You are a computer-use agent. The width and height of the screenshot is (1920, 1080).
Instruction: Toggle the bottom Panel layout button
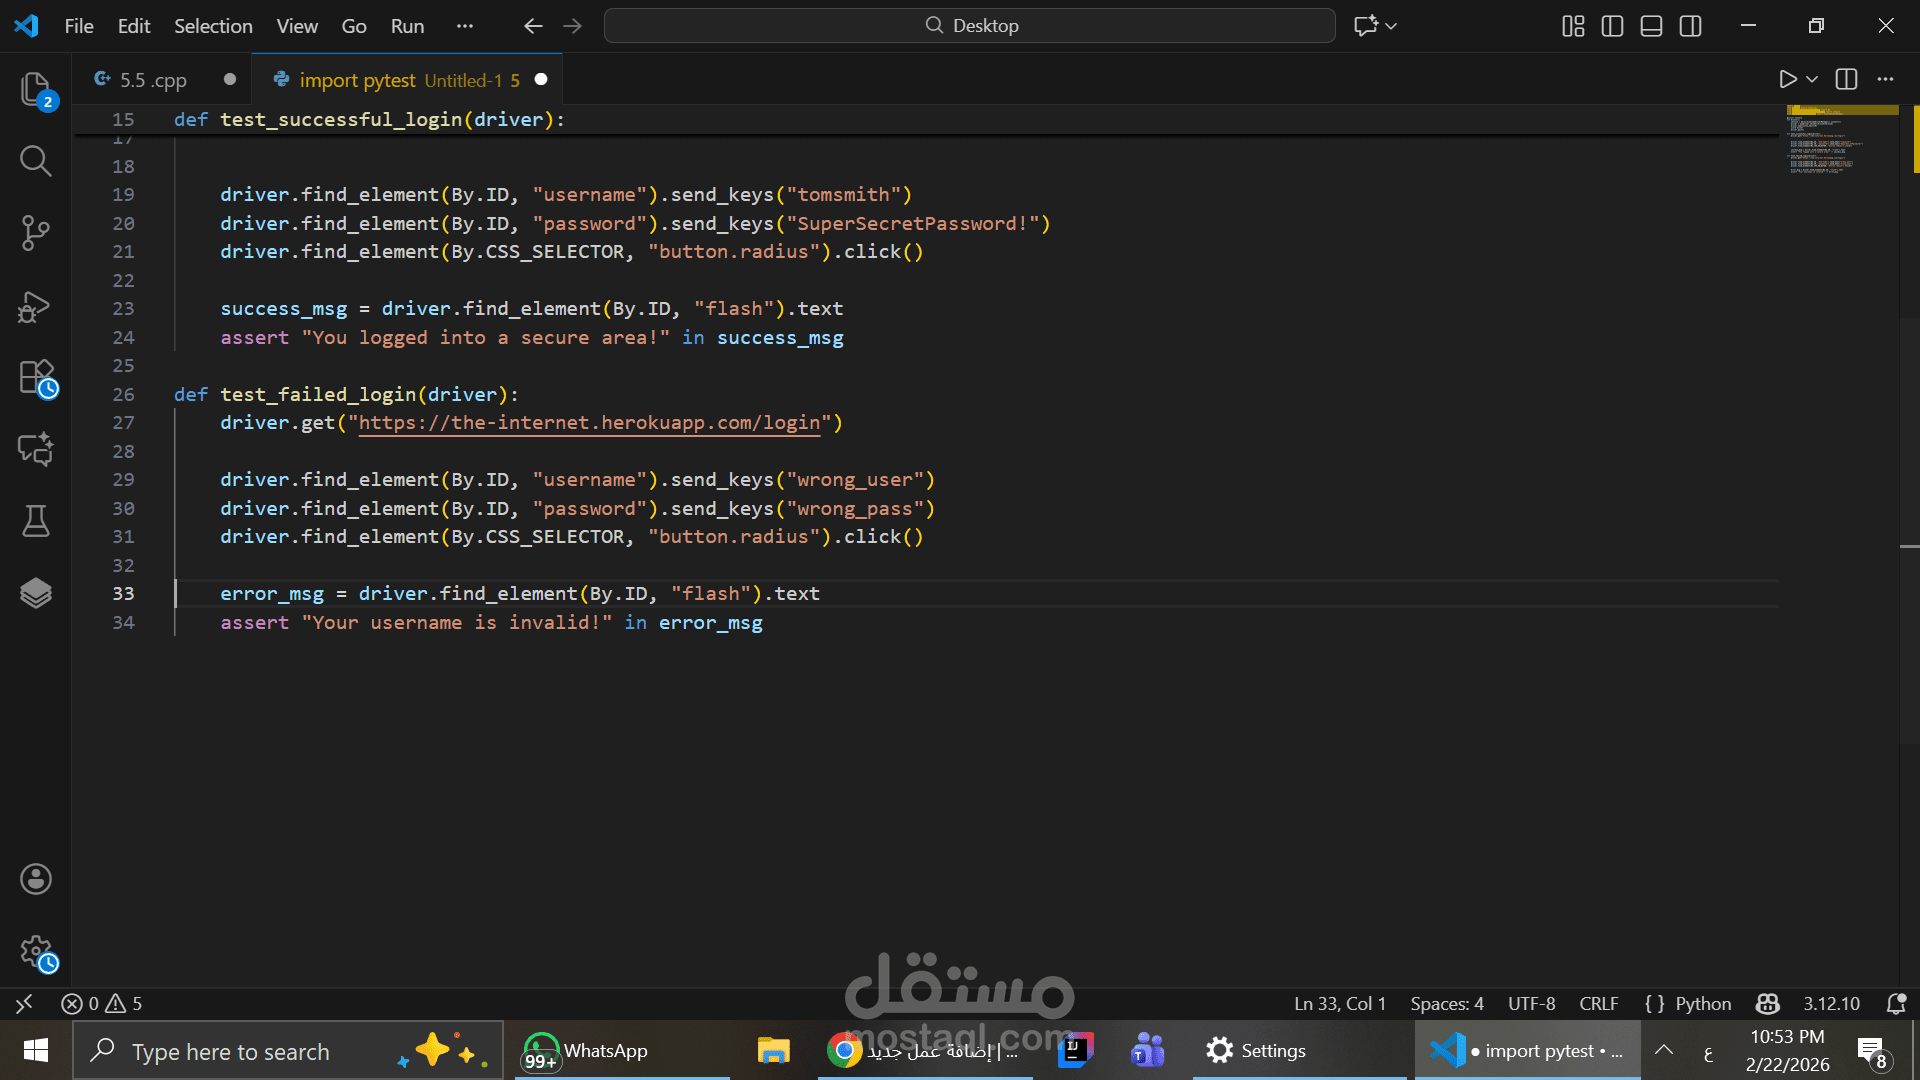[x=1651, y=26]
